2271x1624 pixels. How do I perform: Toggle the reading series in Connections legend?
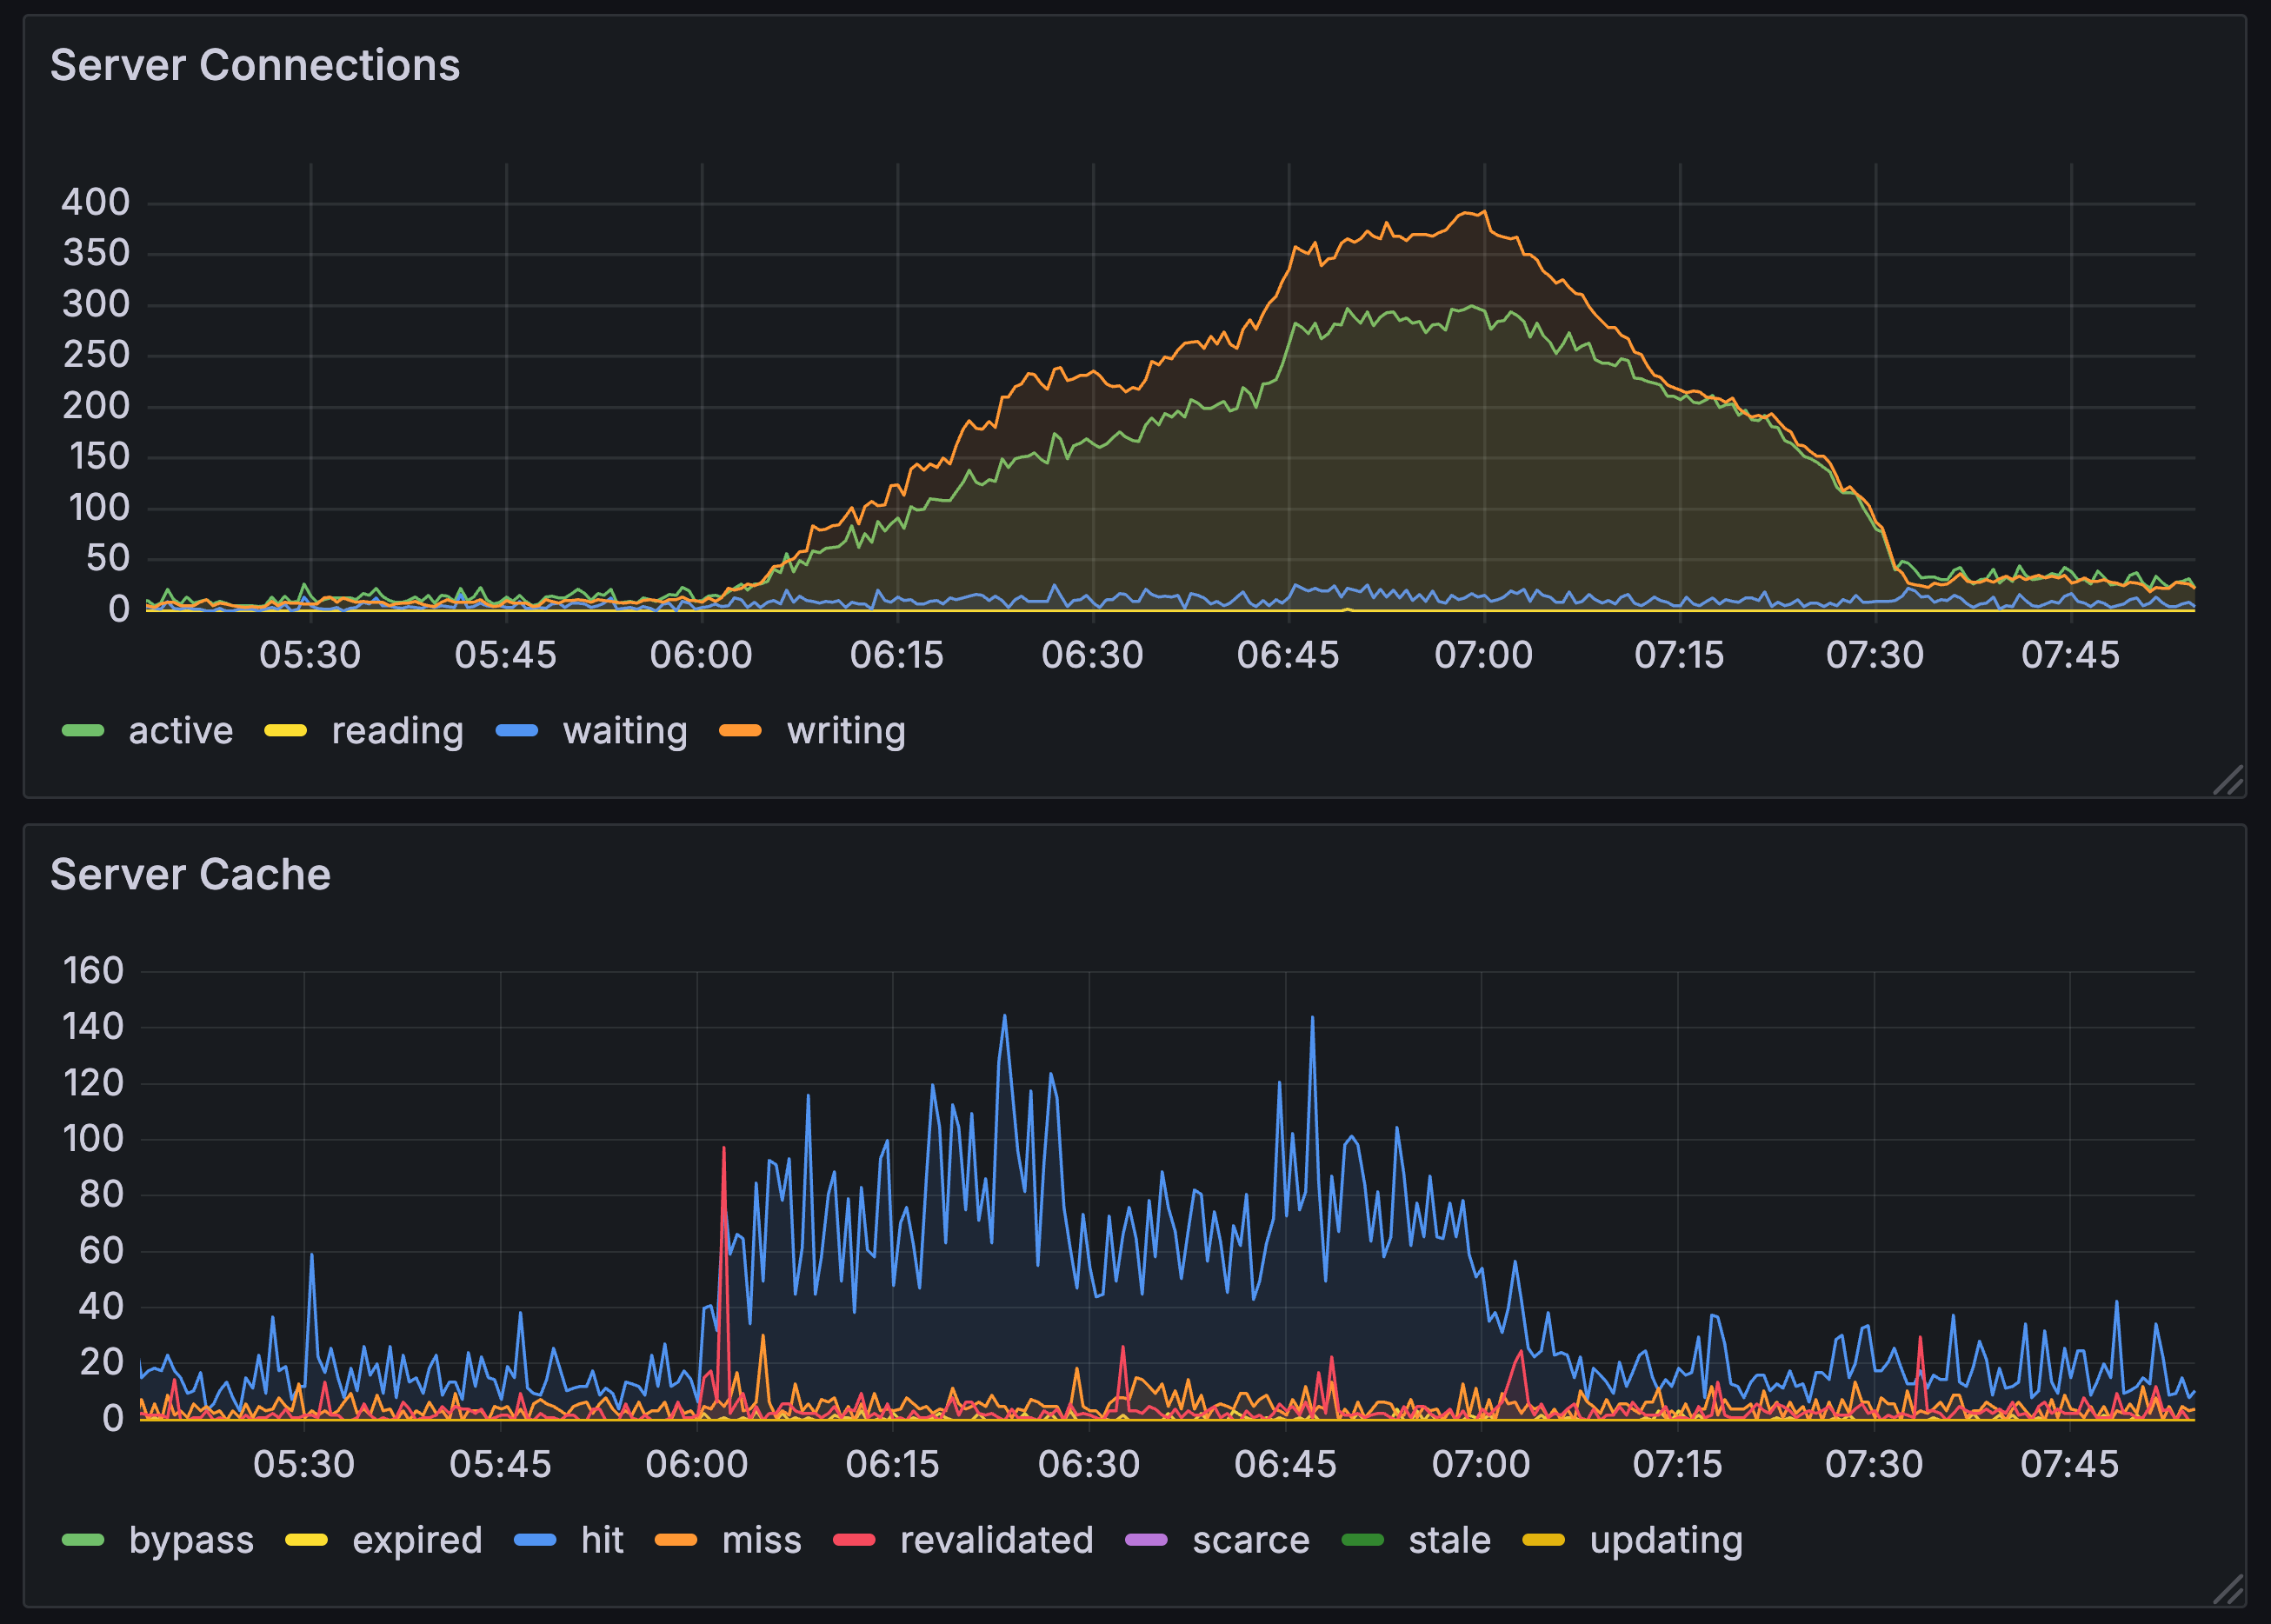397,731
